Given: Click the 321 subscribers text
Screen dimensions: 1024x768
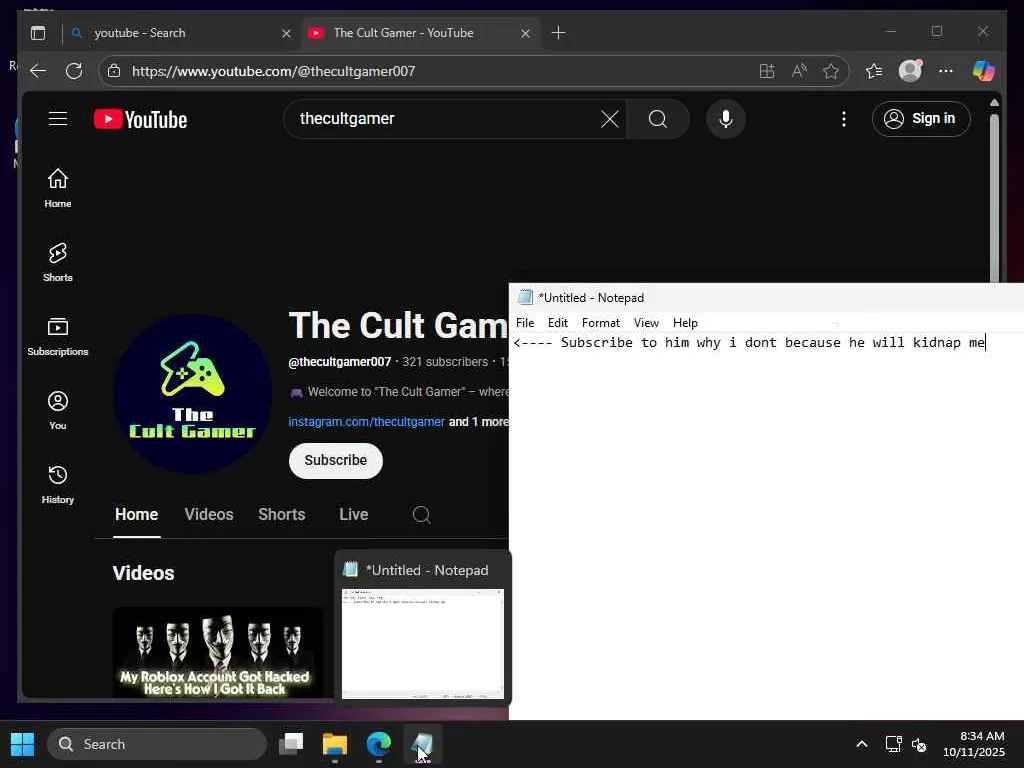Looking at the screenshot, I should [x=445, y=362].
